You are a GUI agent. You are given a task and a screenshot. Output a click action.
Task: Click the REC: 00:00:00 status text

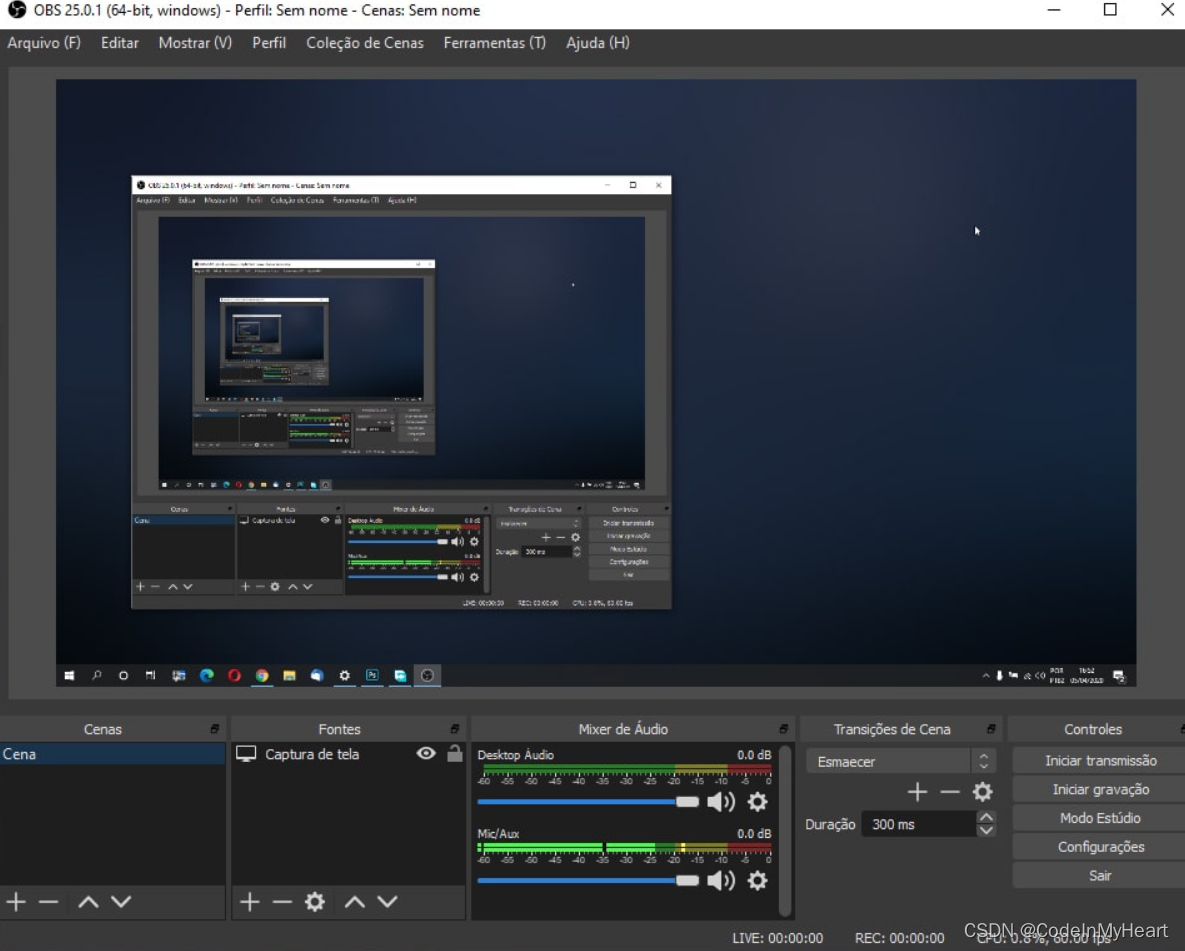pos(899,937)
